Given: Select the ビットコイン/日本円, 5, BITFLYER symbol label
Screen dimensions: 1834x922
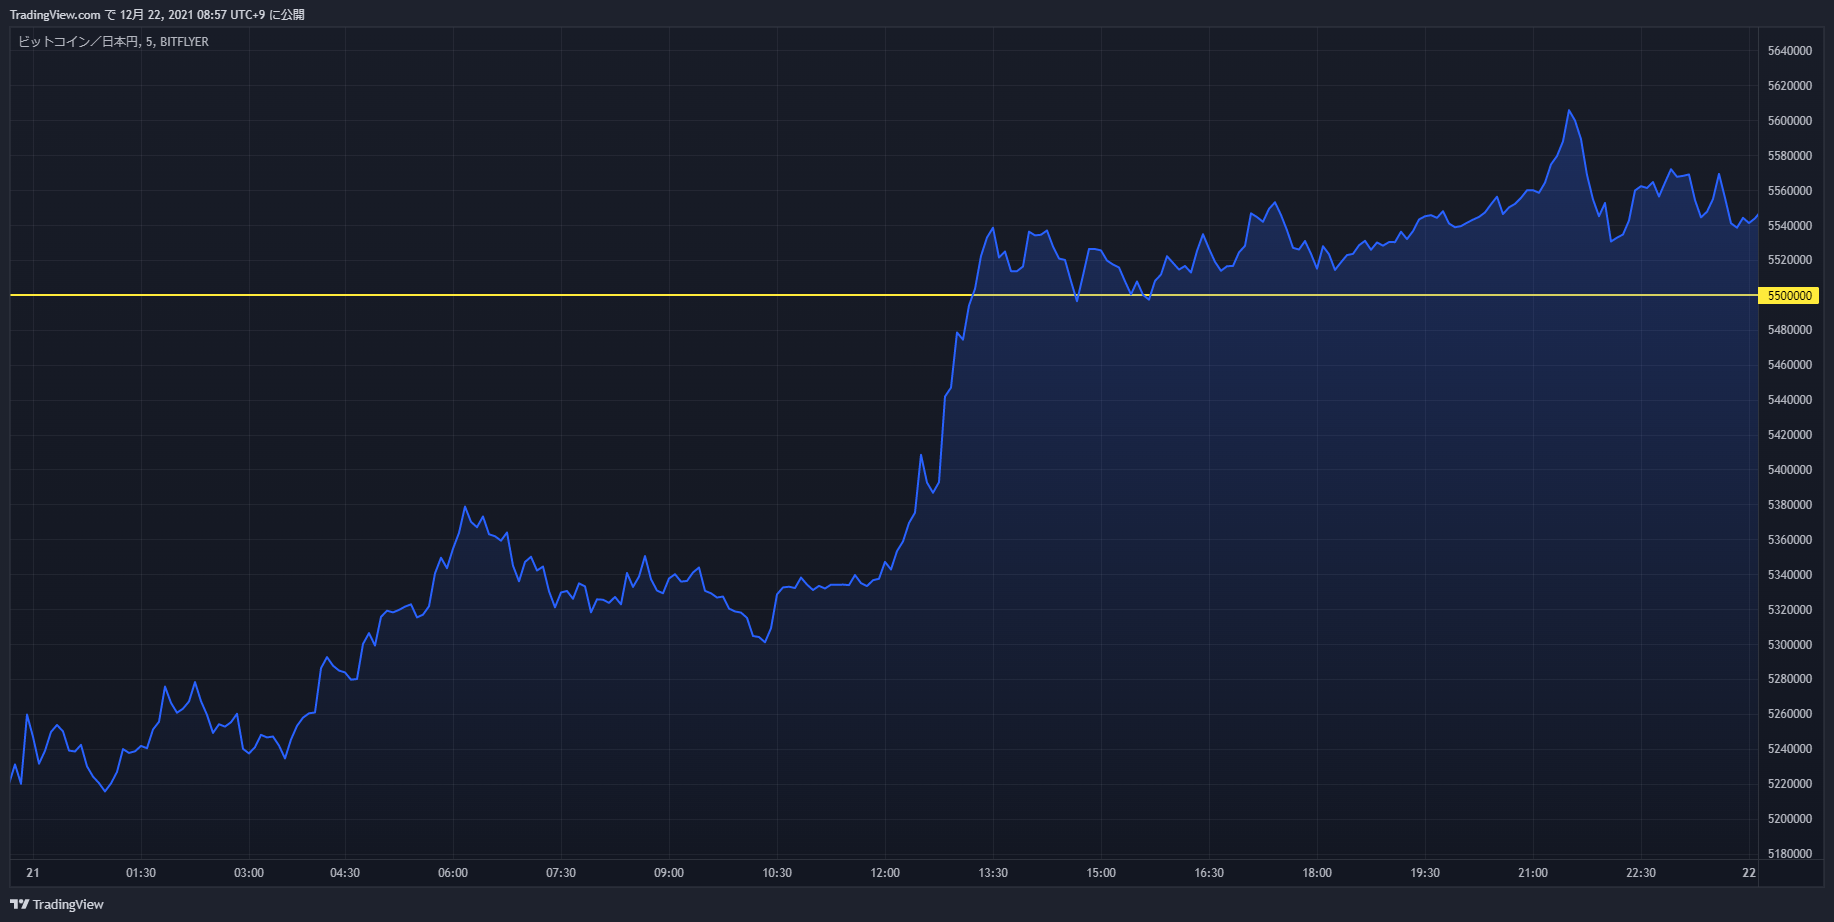Looking at the screenshot, I should click(113, 42).
